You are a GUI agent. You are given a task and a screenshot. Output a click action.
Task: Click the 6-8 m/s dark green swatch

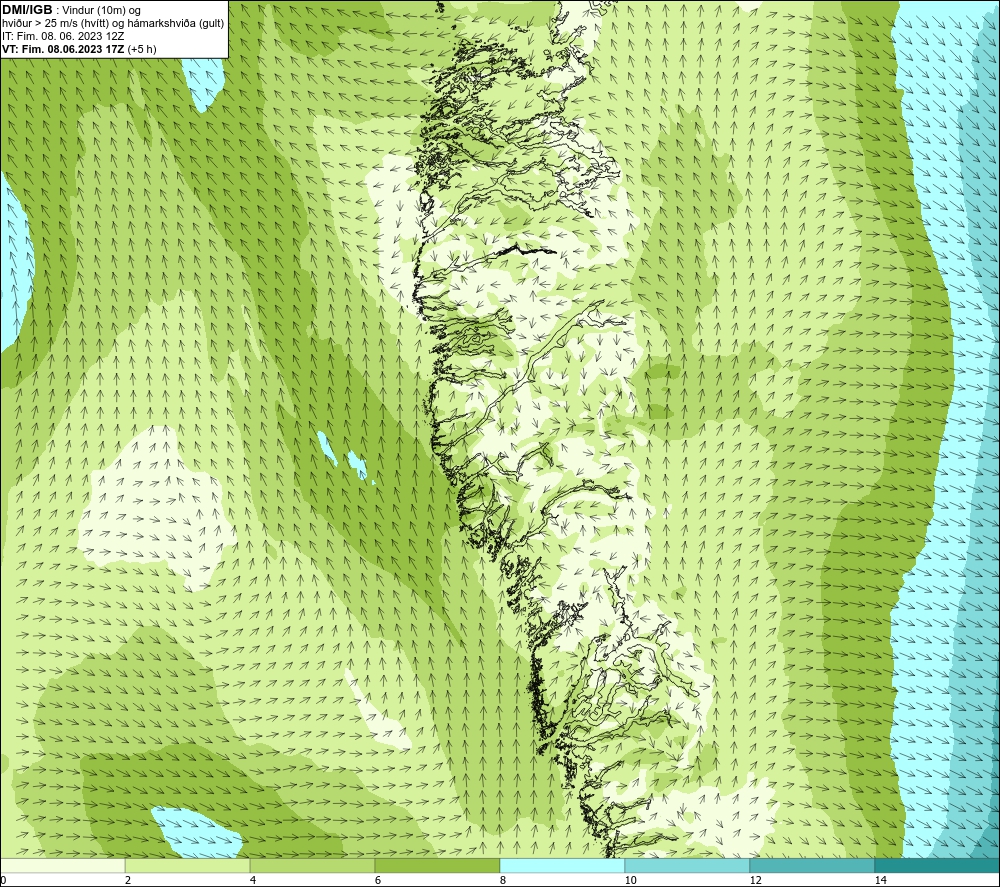(x=438, y=866)
